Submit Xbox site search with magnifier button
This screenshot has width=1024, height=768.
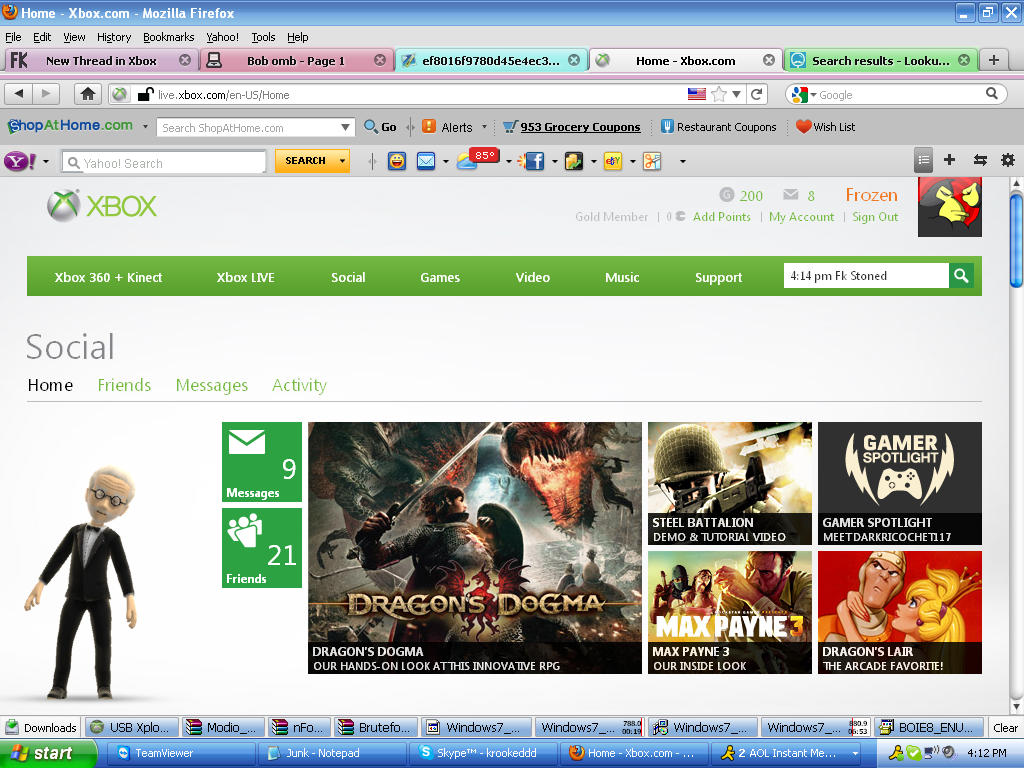pos(961,276)
